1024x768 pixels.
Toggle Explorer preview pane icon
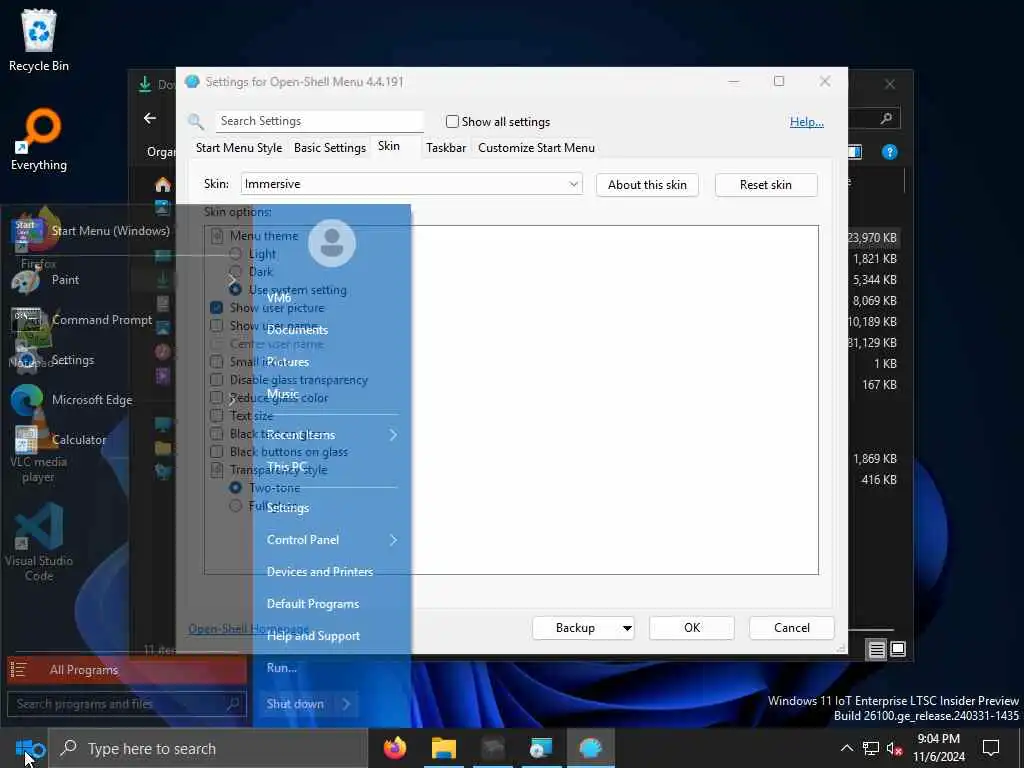click(855, 152)
